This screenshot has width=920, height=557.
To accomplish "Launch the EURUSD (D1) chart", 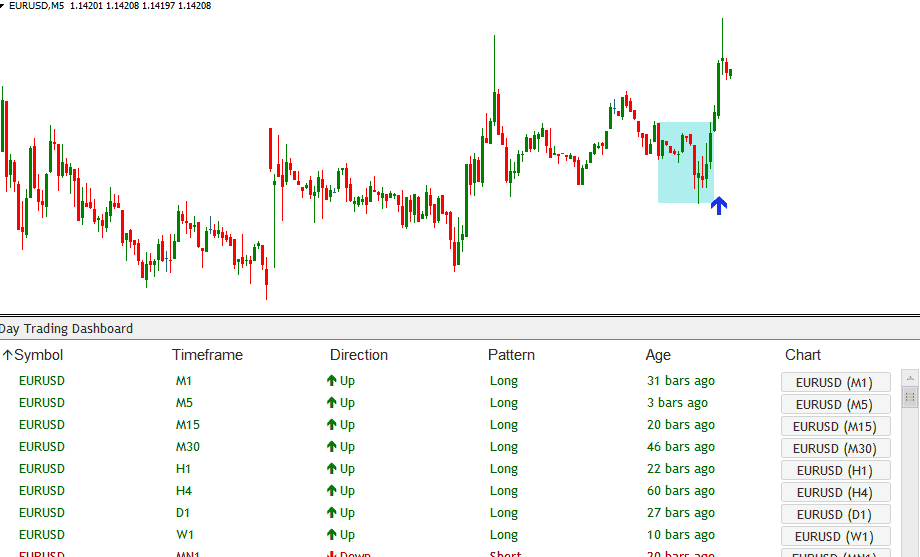I will [x=834, y=514].
